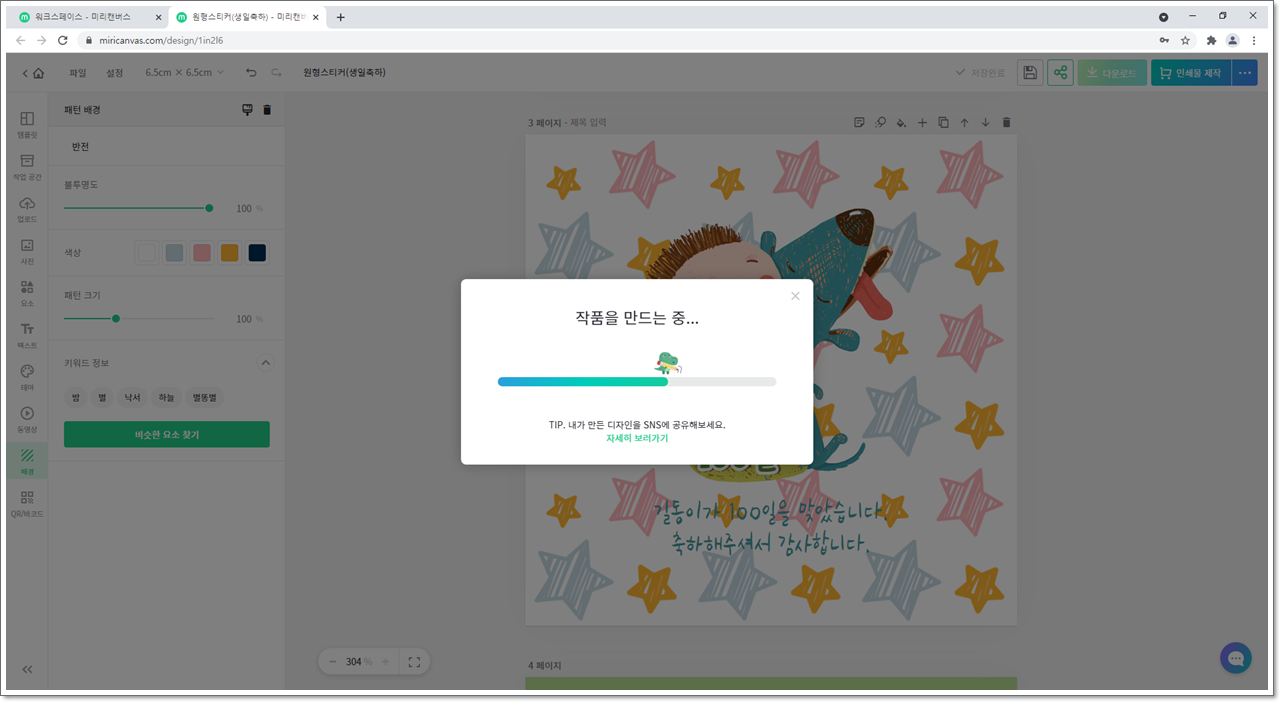Click the share icon button
1280x702 pixels.
(x=1060, y=73)
